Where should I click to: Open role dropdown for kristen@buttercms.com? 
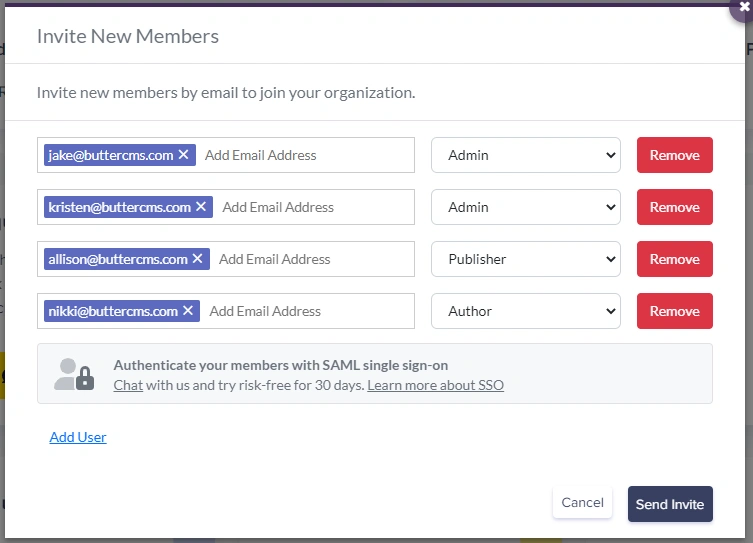click(526, 207)
